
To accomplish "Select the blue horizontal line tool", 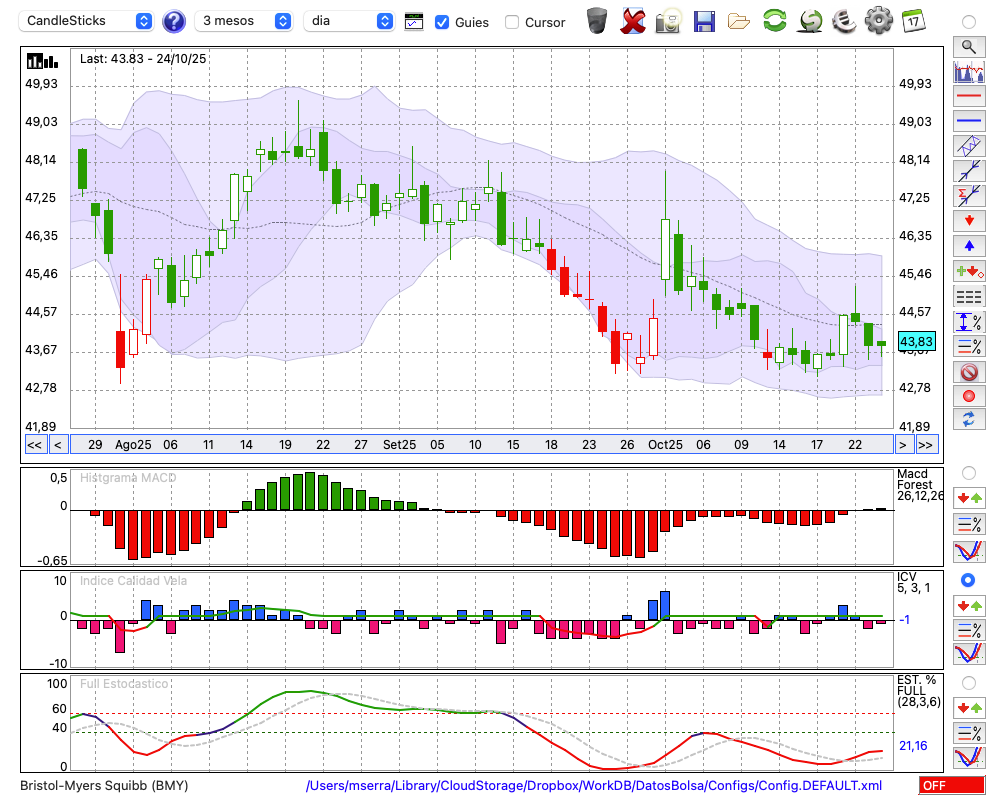I will pos(968,121).
